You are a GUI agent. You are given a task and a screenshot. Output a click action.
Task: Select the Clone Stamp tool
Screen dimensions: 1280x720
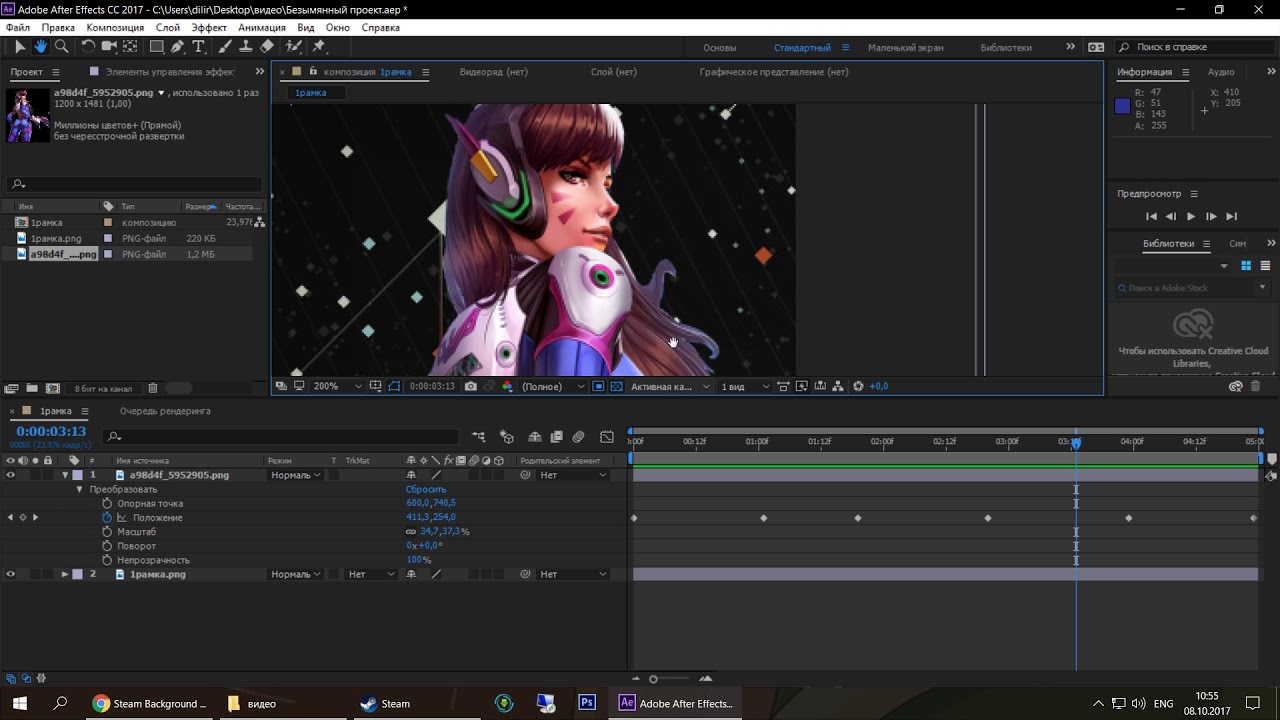click(x=246, y=46)
